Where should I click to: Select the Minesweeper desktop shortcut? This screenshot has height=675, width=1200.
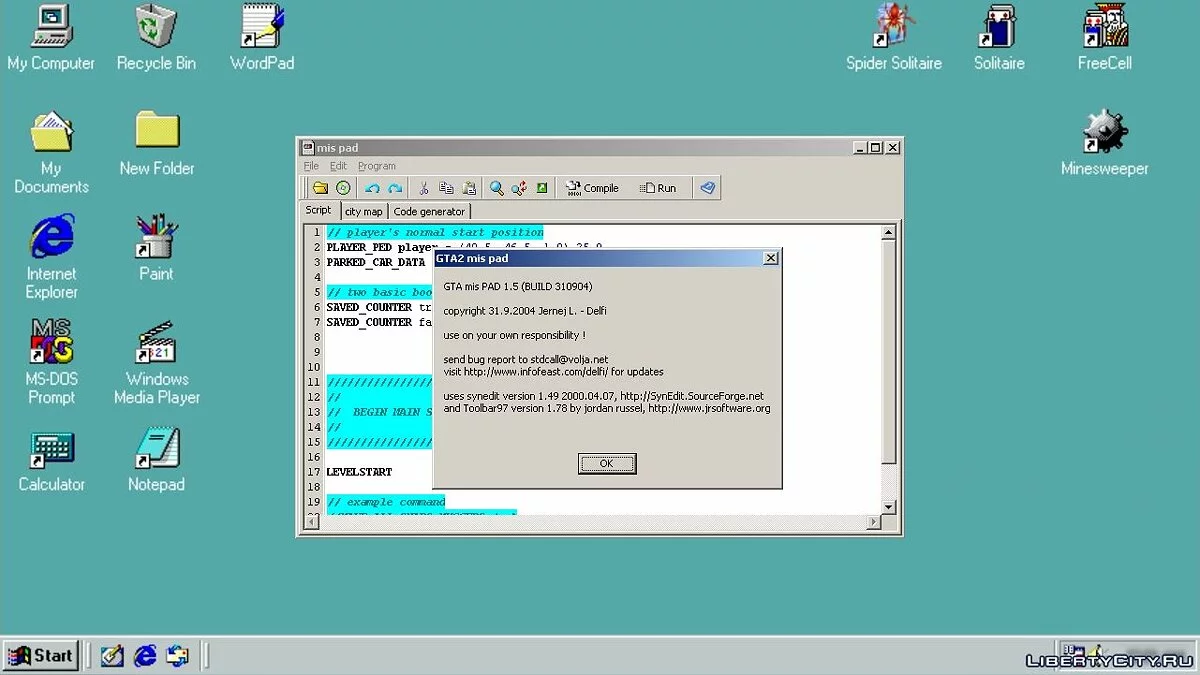click(1105, 143)
